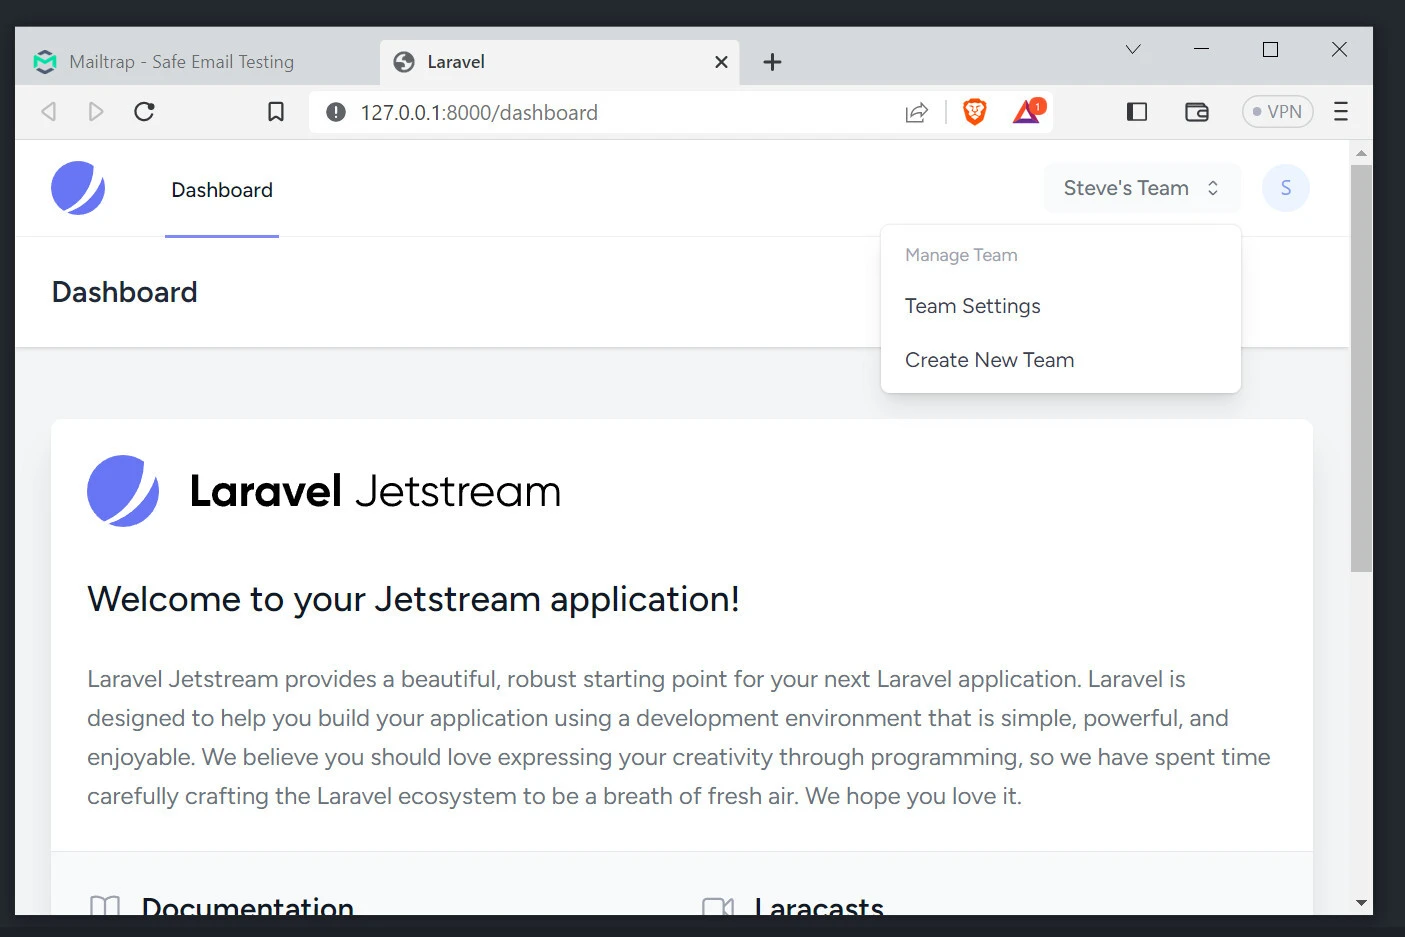1405x937 pixels.
Task: Expand the Steve's Team dropdown
Action: pyautogui.click(x=1141, y=189)
